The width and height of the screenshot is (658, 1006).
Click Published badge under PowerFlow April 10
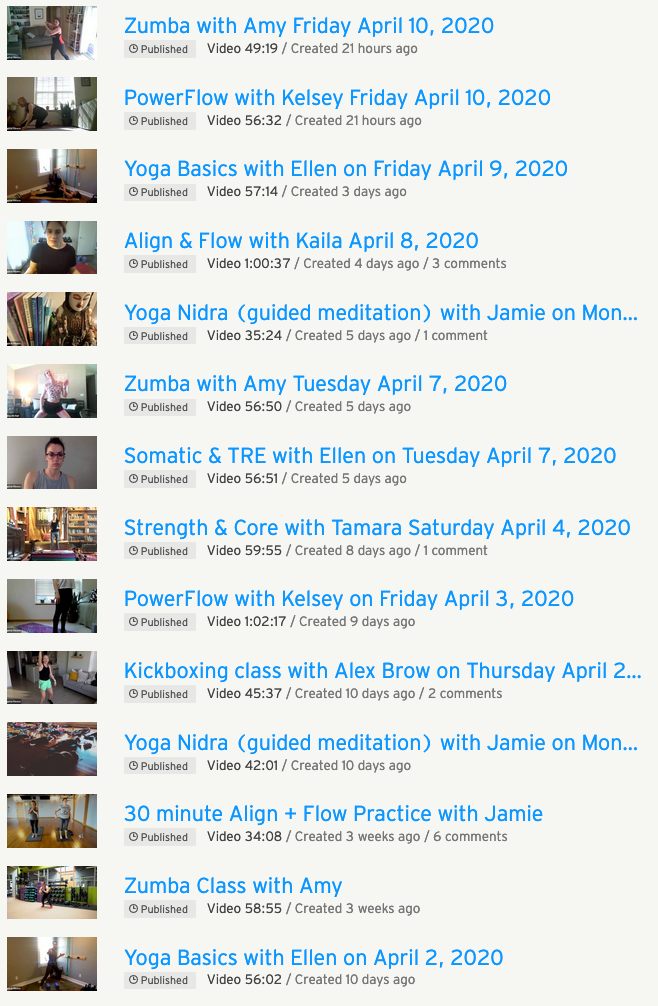click(x=158, y=121)
